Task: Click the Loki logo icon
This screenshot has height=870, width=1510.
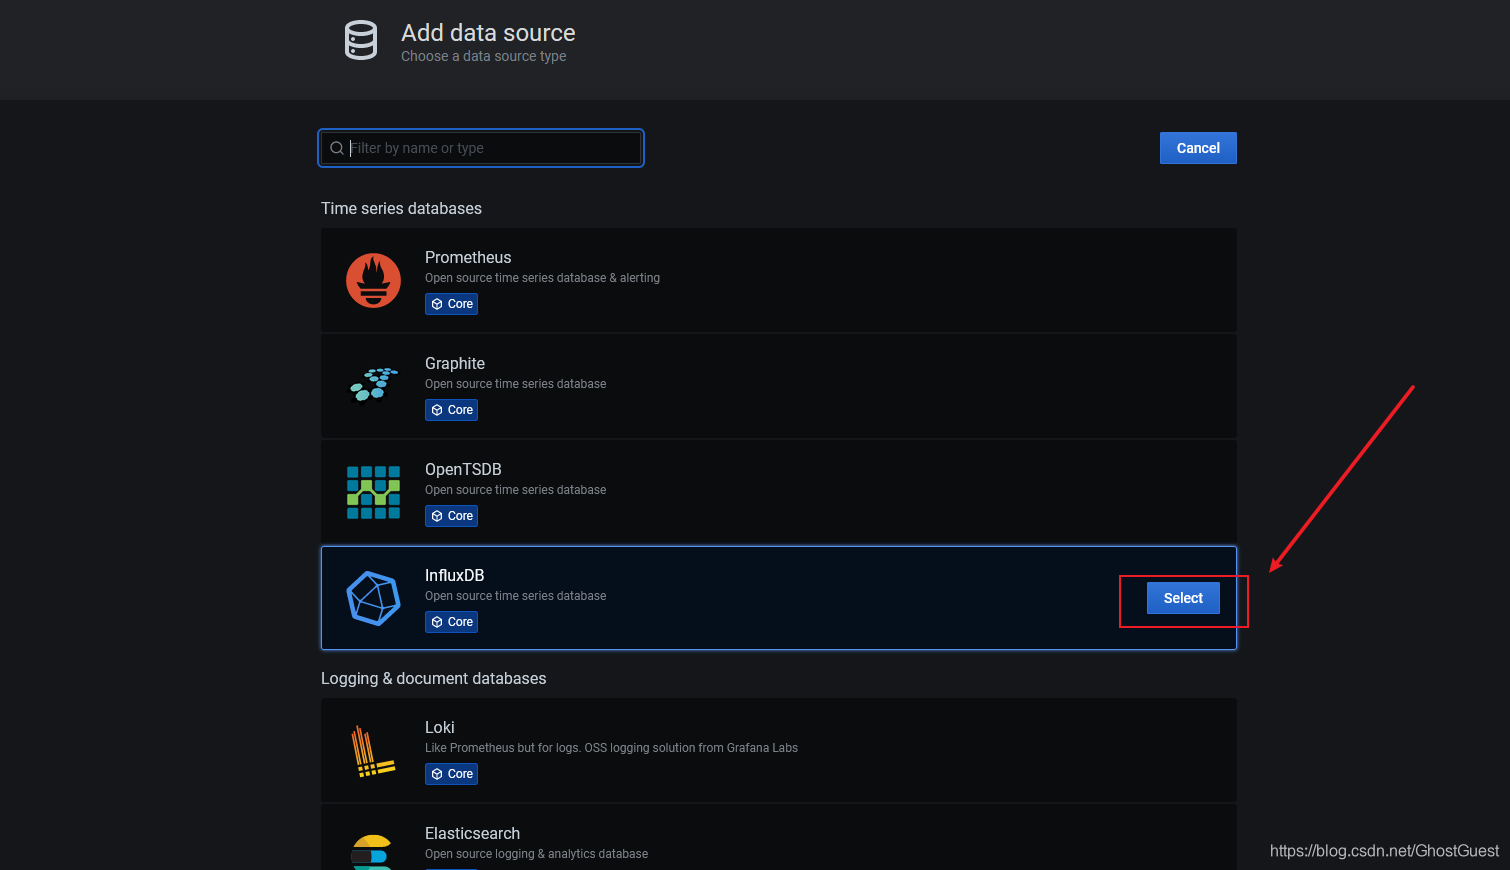Action: pyautogui.click(x=372, y=751)
